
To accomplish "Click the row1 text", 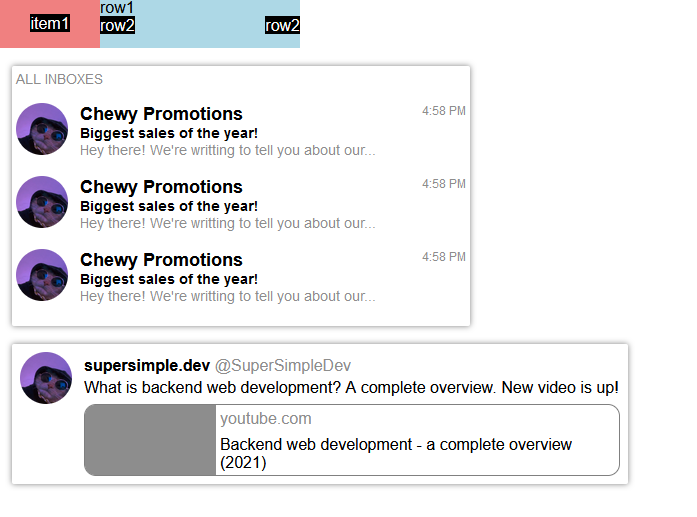I will tap(117, 8).
